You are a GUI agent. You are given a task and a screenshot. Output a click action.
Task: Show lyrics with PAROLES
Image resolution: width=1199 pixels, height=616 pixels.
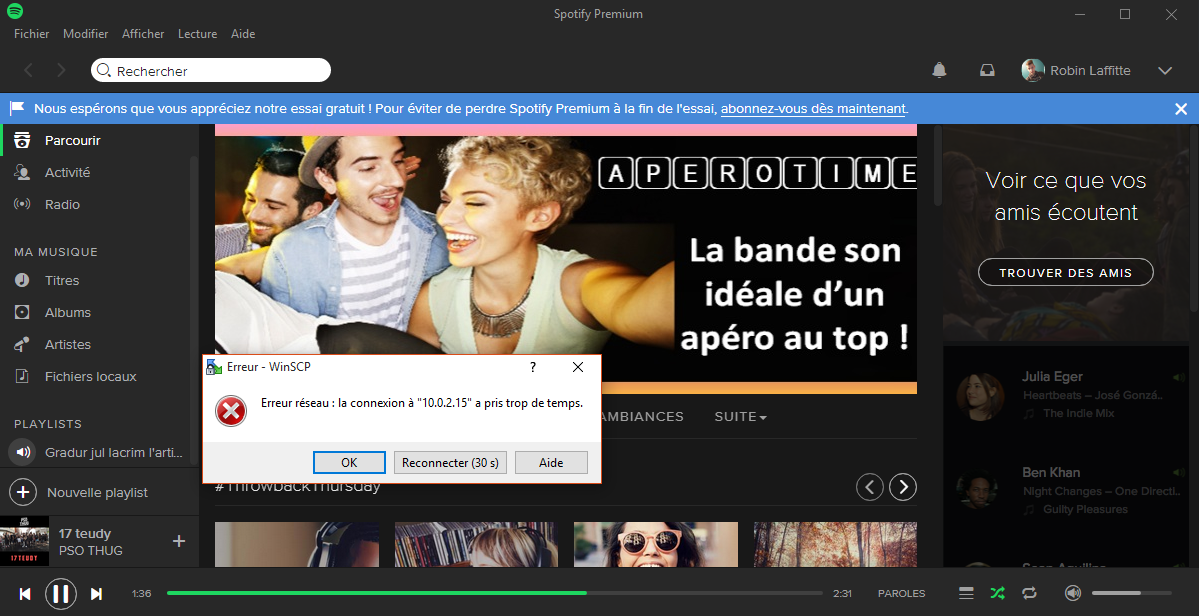[x=902, y=593]
